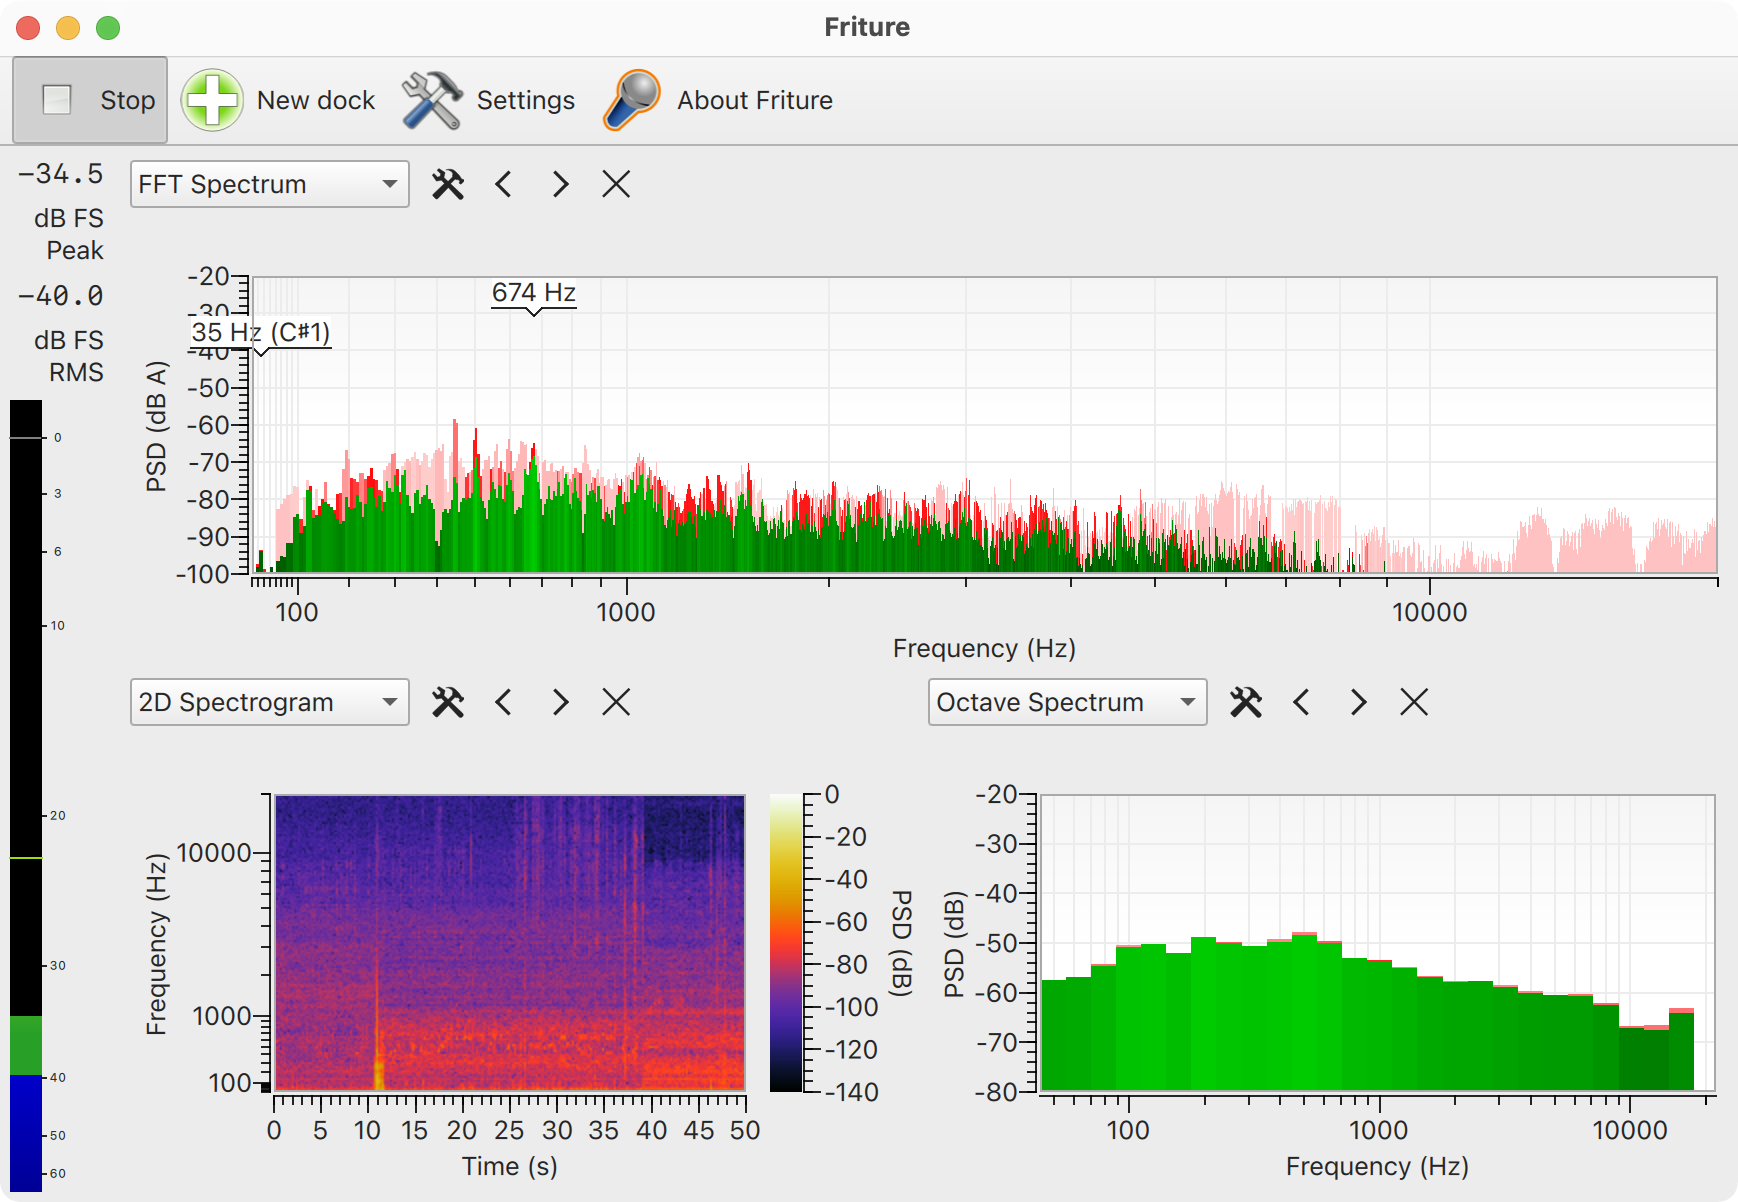Close the 2D Spectrogram dock
Screen dimensions: 1738x1202
click(616, 702)
